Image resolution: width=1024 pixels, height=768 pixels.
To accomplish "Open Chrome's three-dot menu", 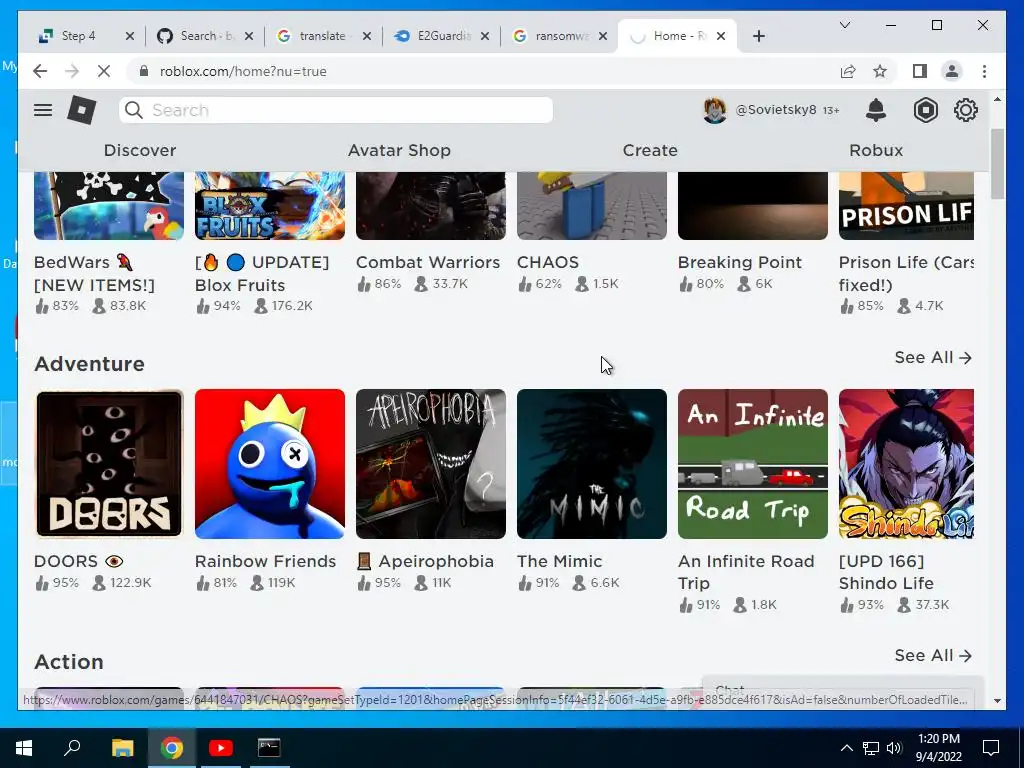I will tap(984, 71).
